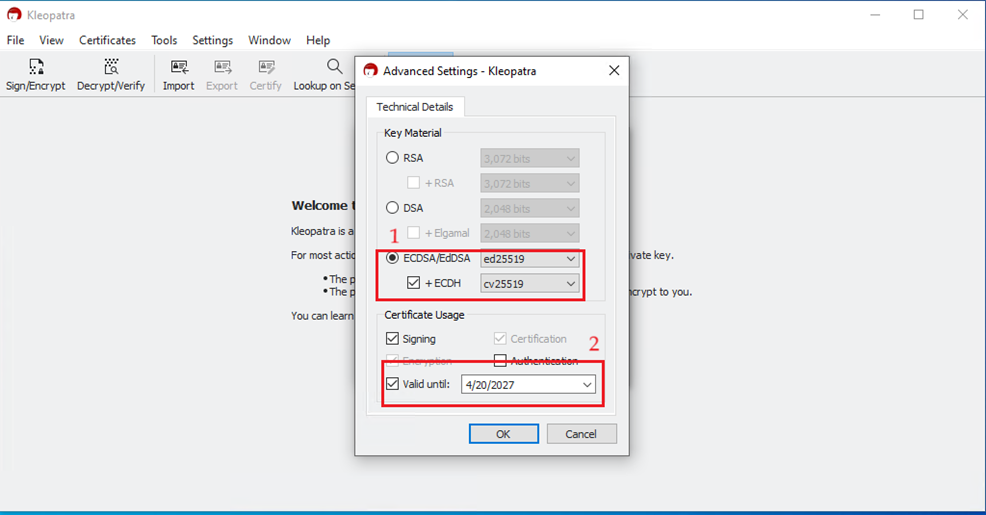Open the Valid until 4/20/2027 date picker
The image size is (986, 515).
(528, 384)
